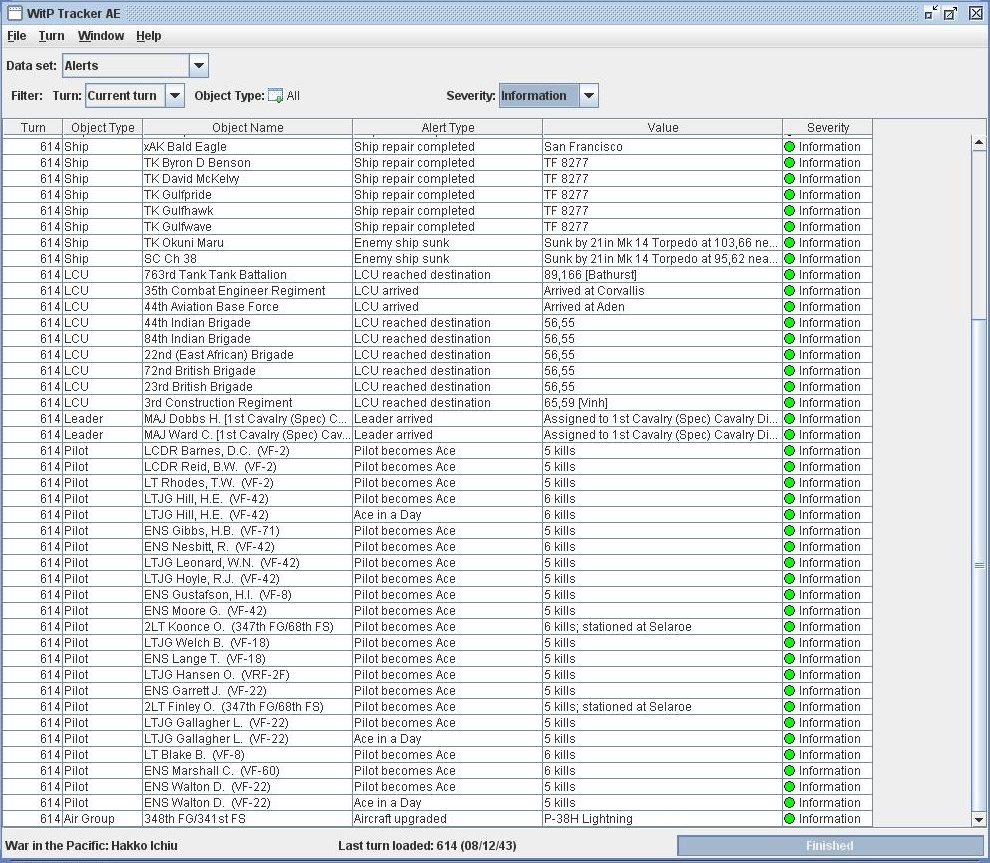The width and height of the screenshot is (990, 863).
Task: Click green severity dot for xAK Bald Eagle
Action: pos(789,146)
